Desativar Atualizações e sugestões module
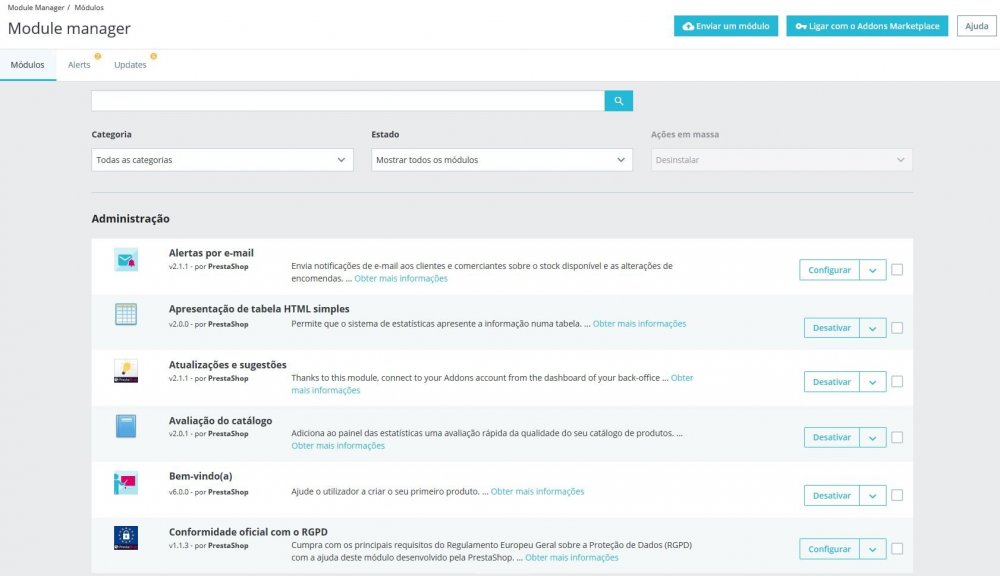Screen dimensions: 1000x576 coord(832,381)
